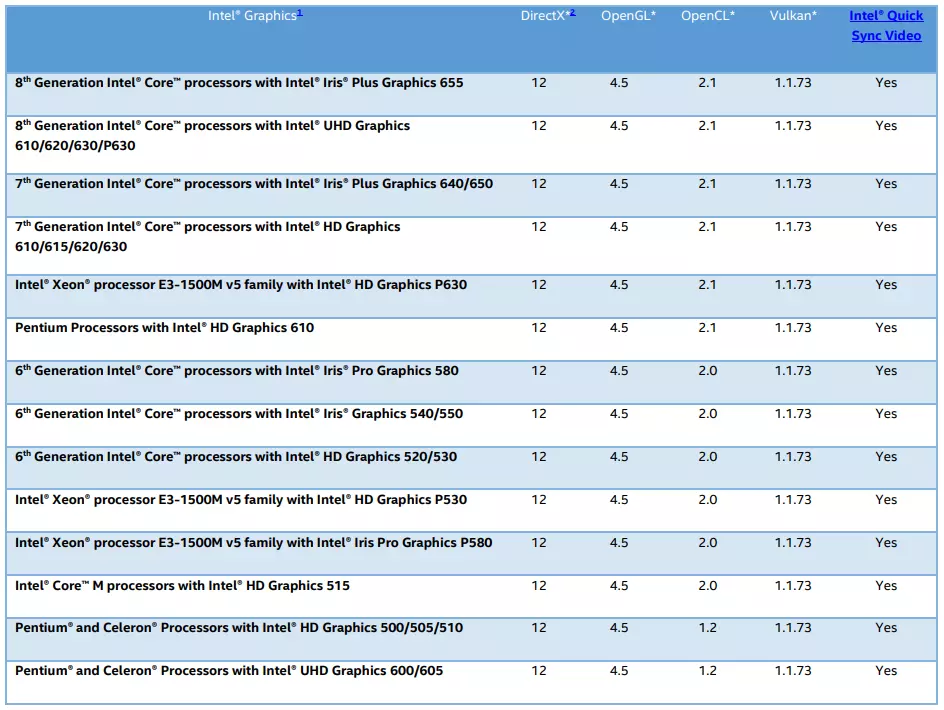Select Pentium HD Graphics 610 row name
Image resolution: width=944 pixels, height=710 pixels.
[164, 328]
